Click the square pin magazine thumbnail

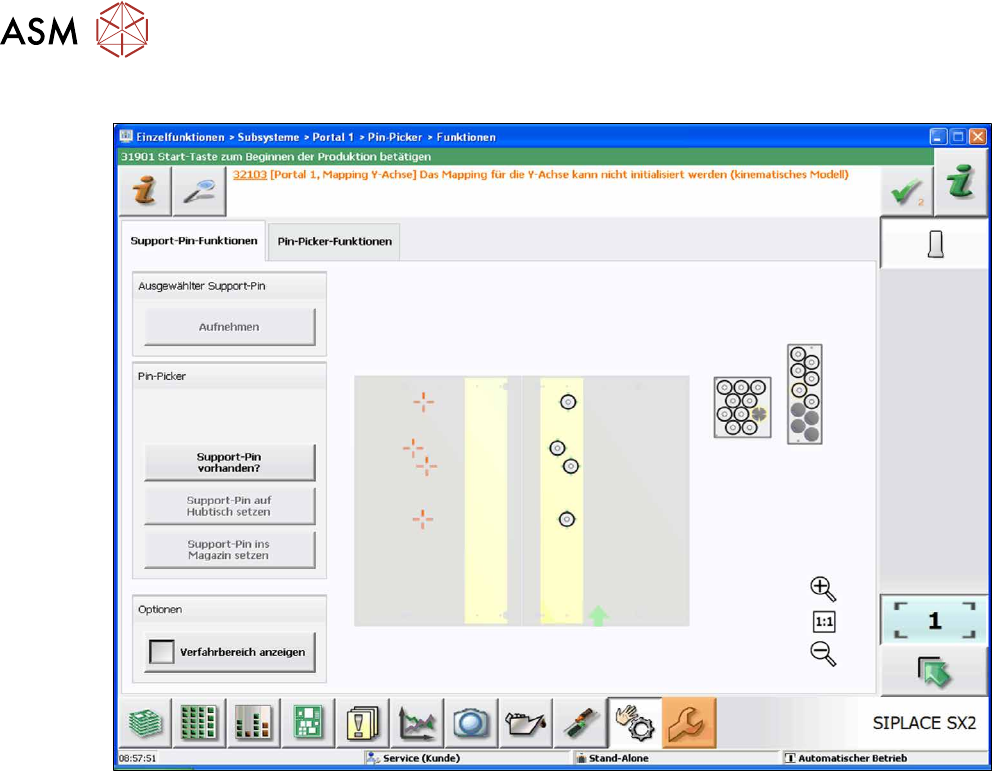click(743, 407)
